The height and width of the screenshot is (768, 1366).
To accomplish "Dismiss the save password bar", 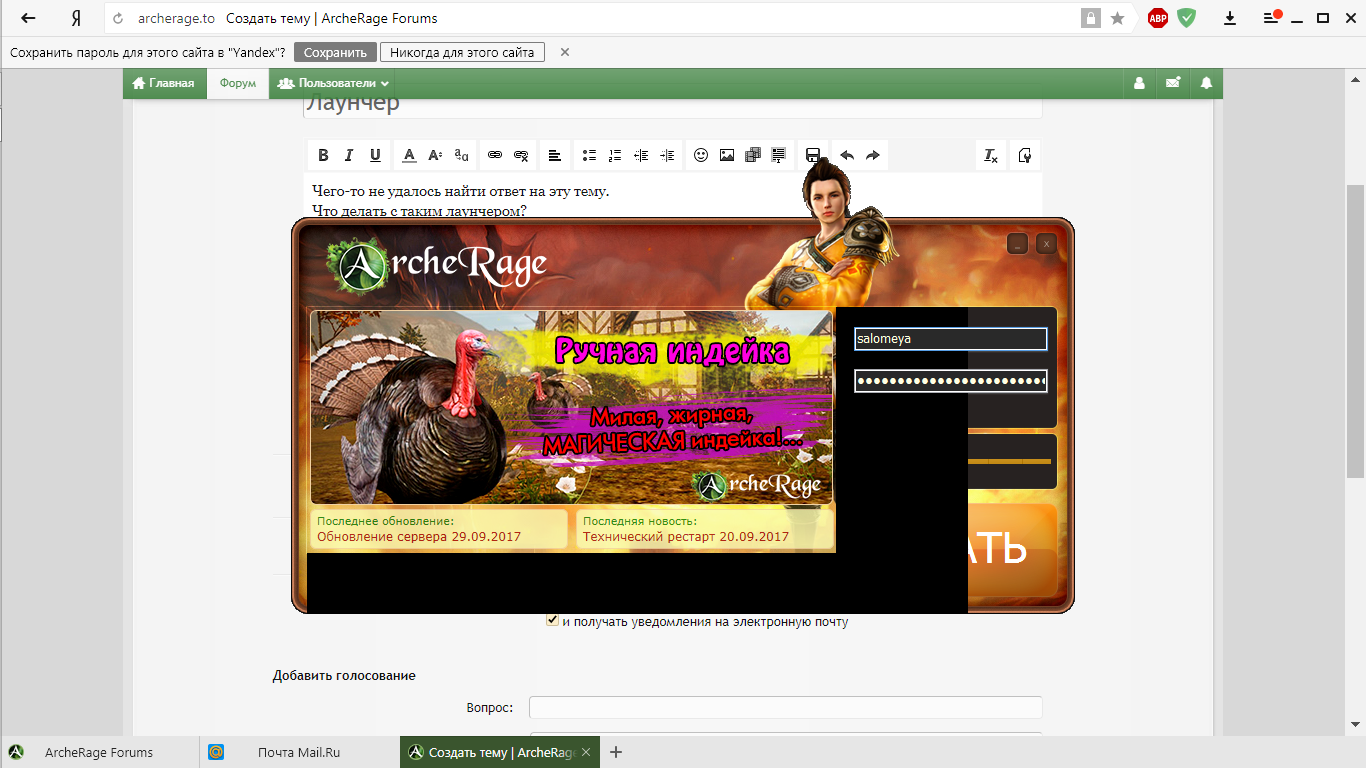I will coord(565,52).
